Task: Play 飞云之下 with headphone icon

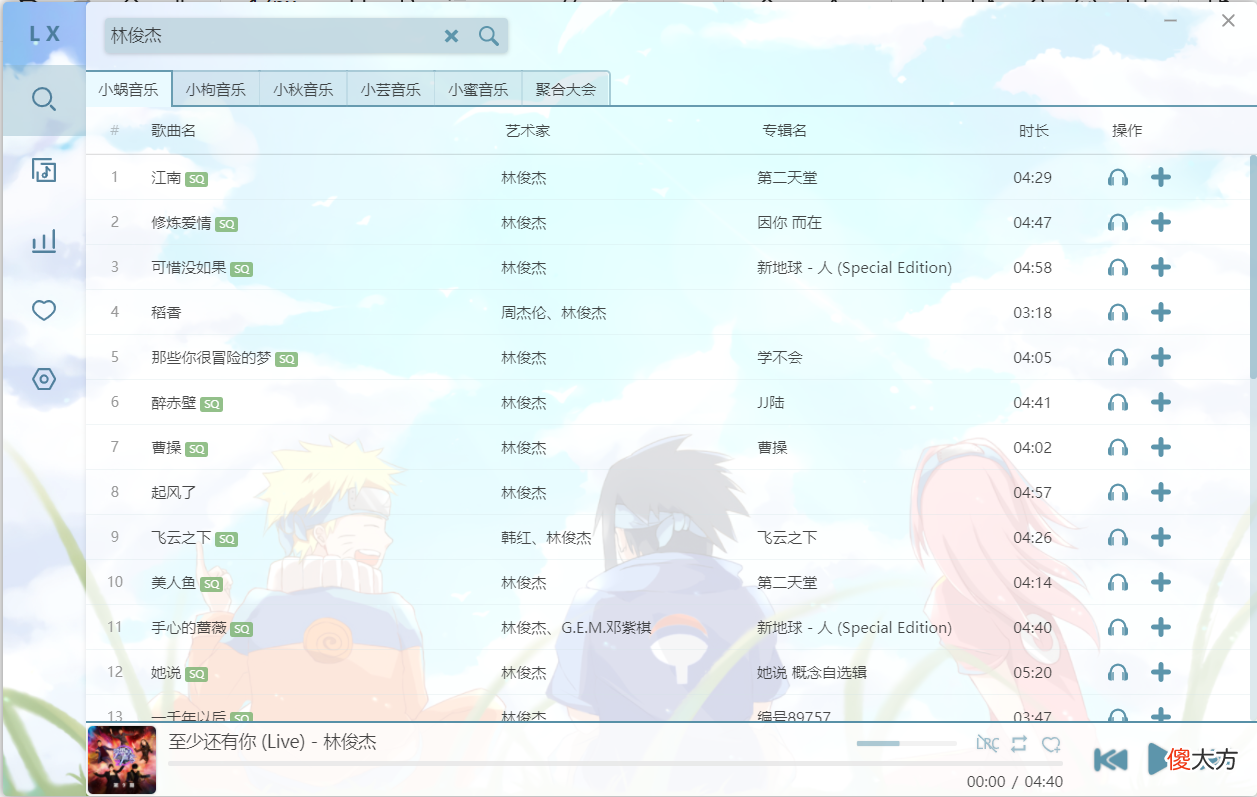Action: pos(1118,538)
